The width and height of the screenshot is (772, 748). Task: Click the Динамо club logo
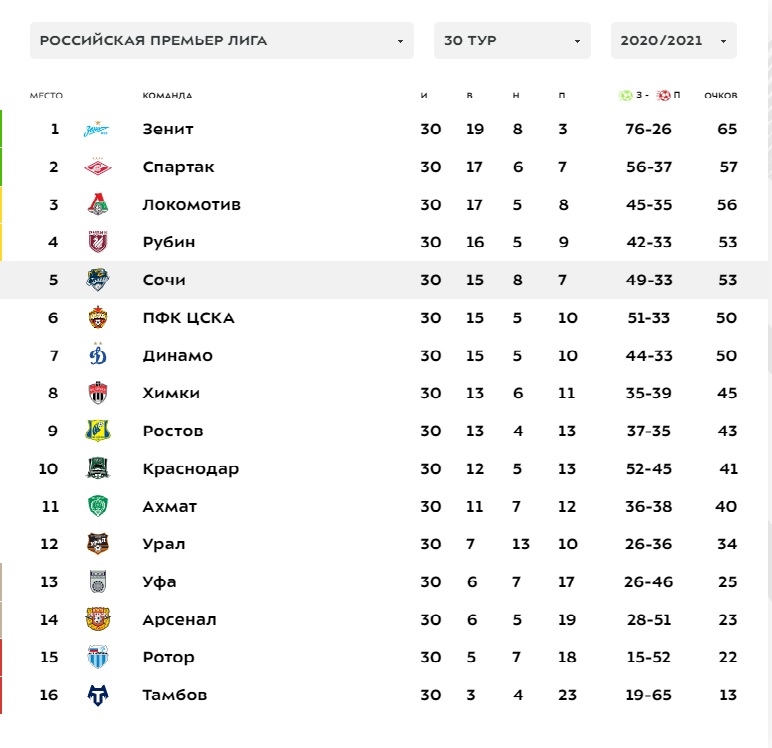(97, 354)
